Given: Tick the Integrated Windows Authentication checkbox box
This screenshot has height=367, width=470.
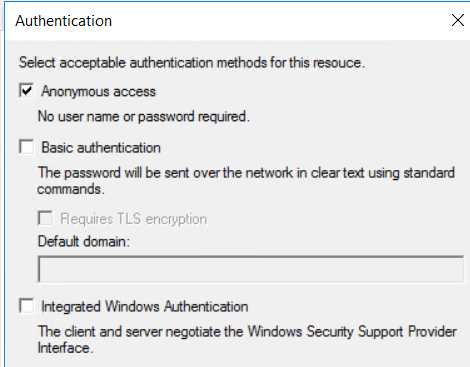Looking at the screenshot, I should pos(26,305).
